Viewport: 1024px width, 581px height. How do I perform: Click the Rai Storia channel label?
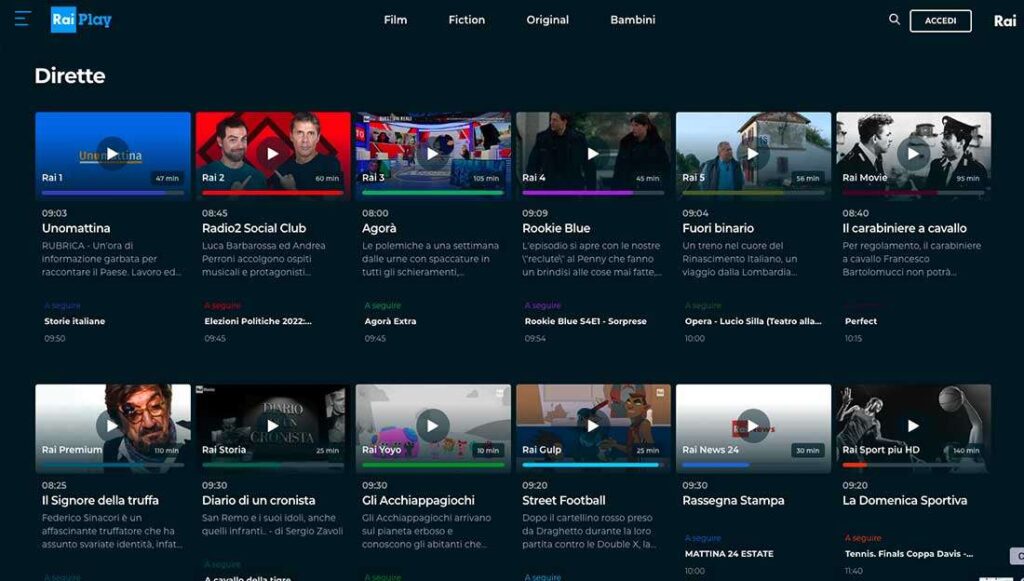pyautogui.click(x=224, y=450)
